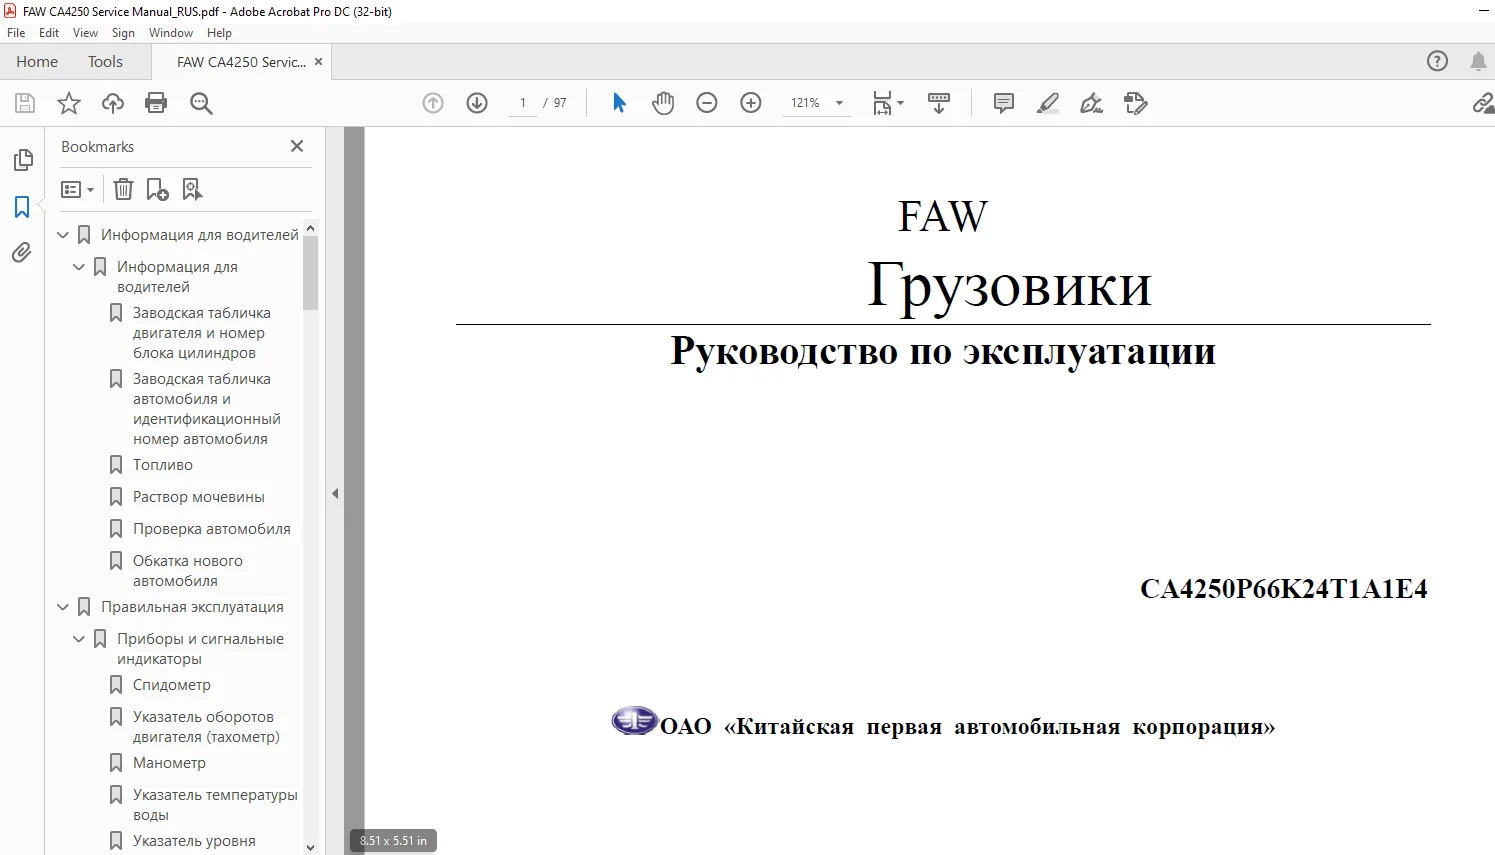Add document to starred with star icon
The image size is (1495, 855).
pyautogui.click(x=69, y=103)
